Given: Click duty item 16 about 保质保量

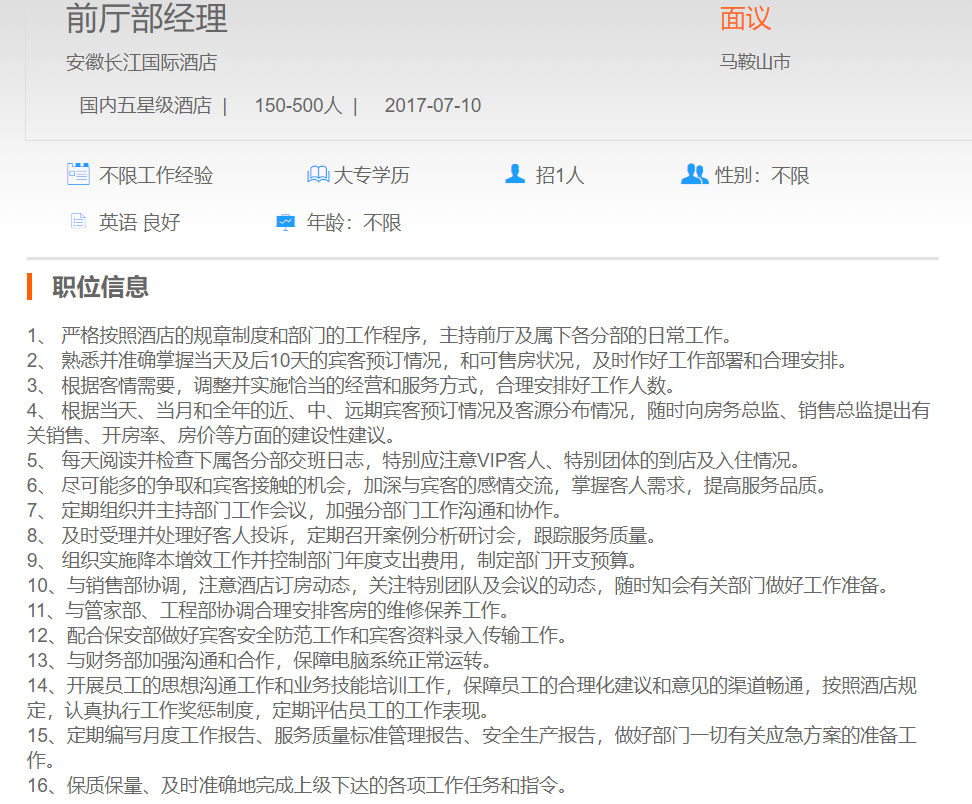Looking at the screenshot, I should click(x=310, y=785).
